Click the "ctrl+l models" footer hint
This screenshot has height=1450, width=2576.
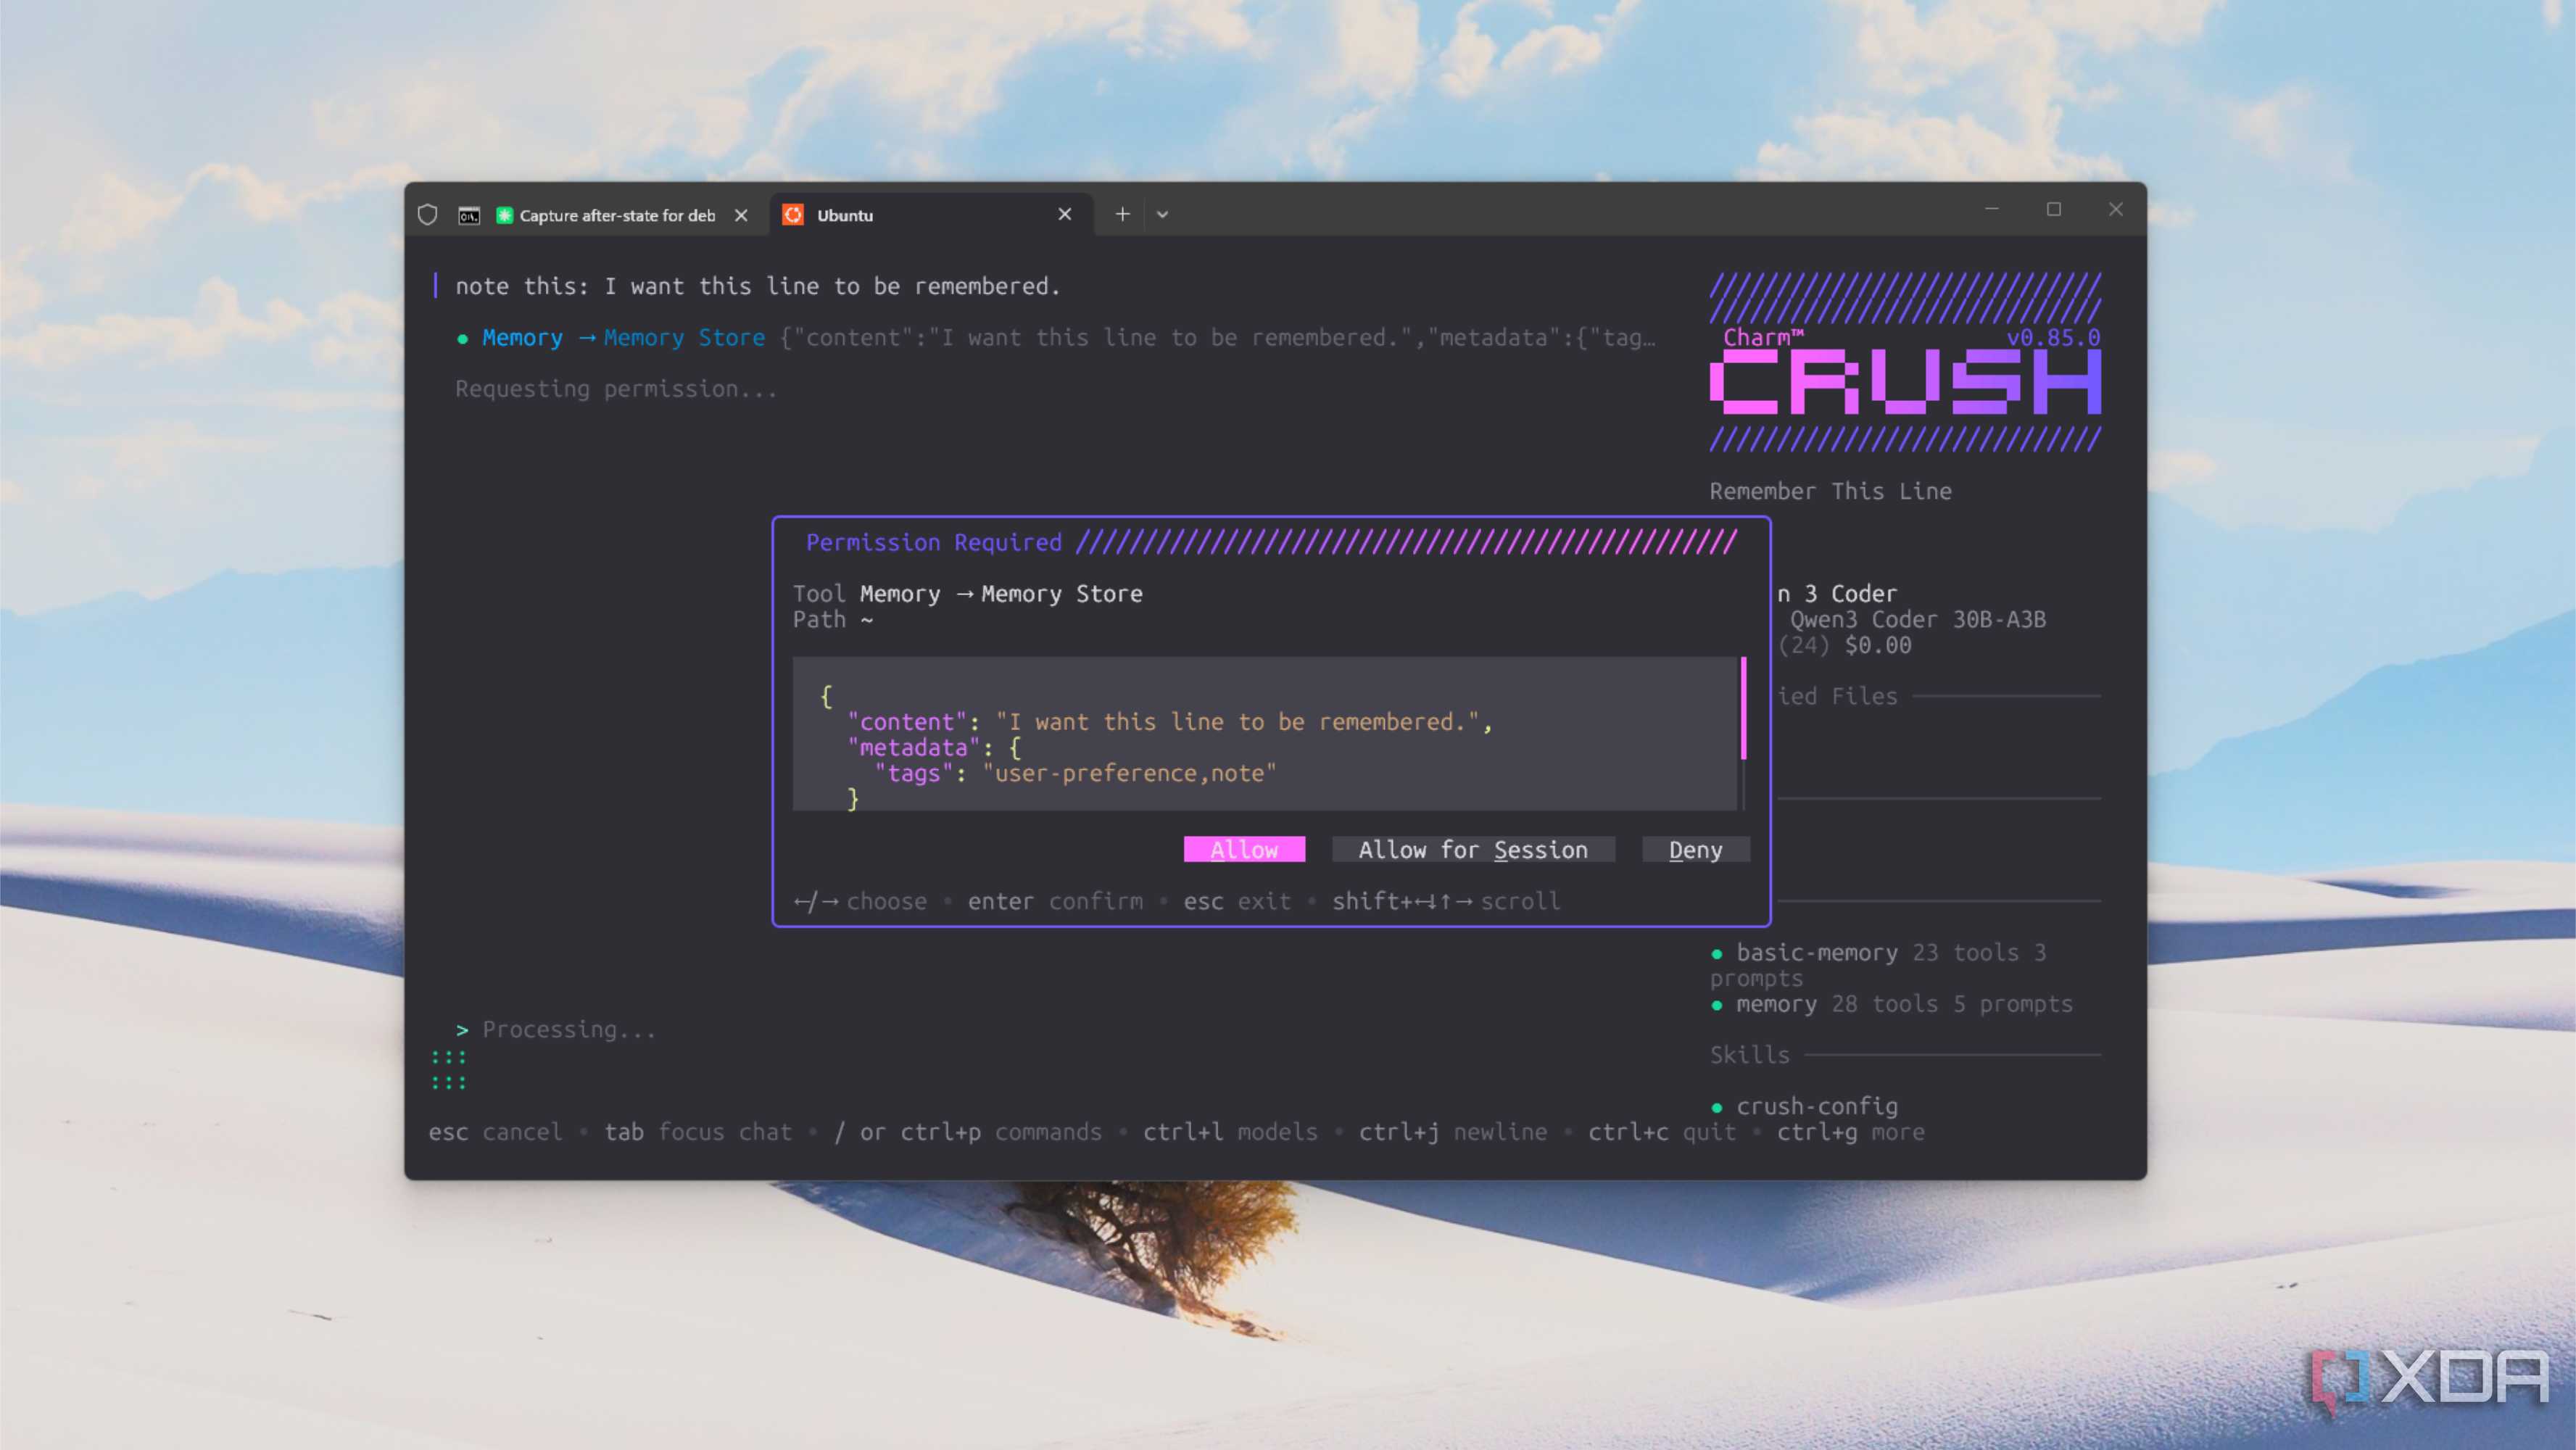click(x=1230, y=1132)
